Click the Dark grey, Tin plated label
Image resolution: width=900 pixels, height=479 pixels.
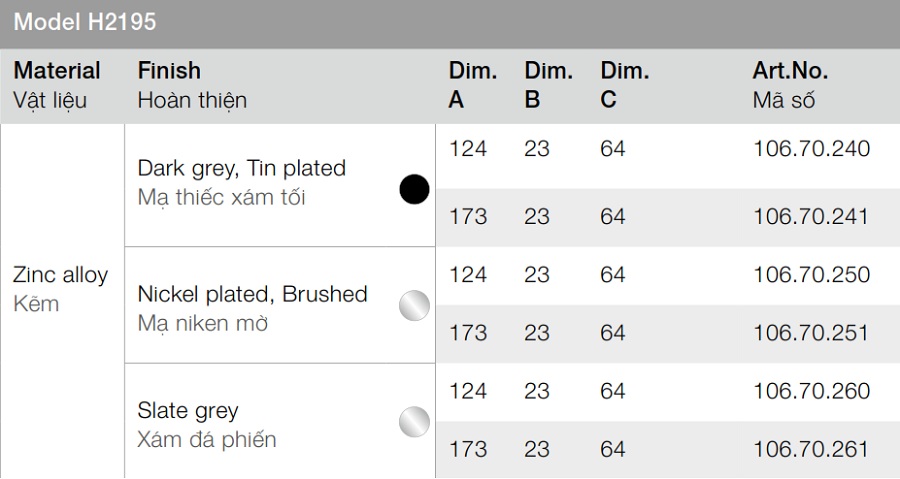[x=241, y=168]
